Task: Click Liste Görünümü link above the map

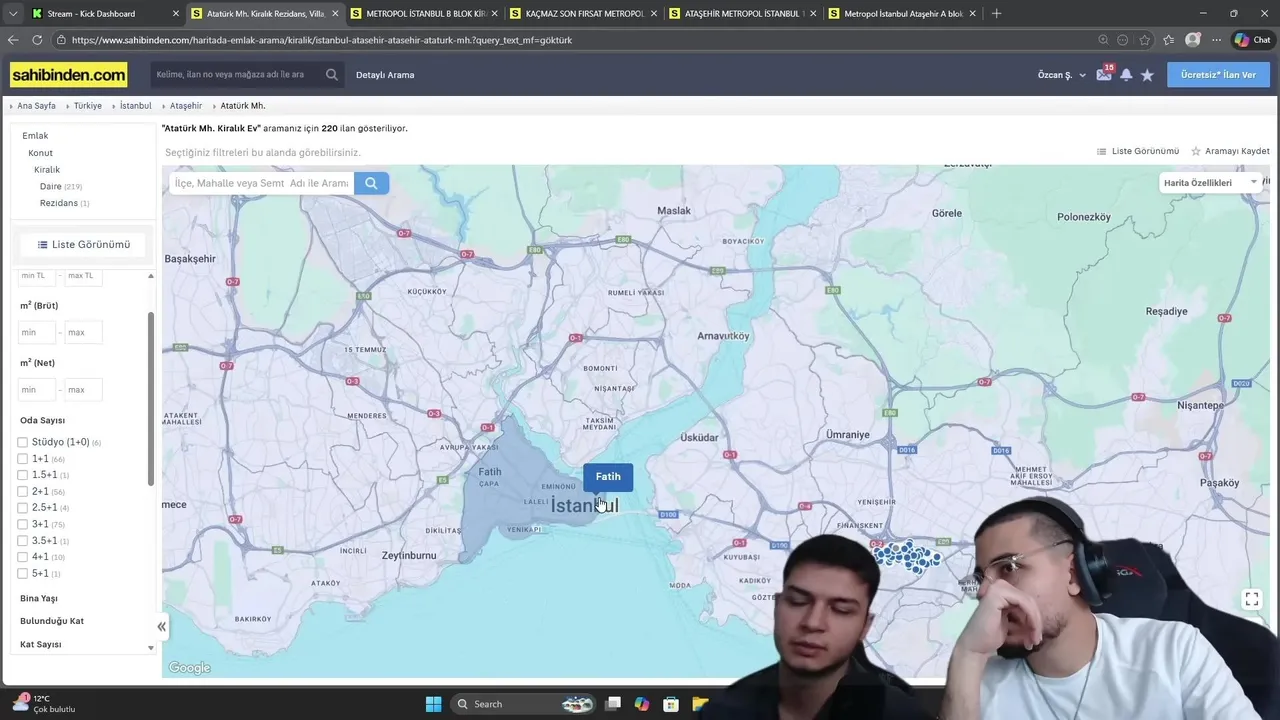Action: tap(1138, 151)
